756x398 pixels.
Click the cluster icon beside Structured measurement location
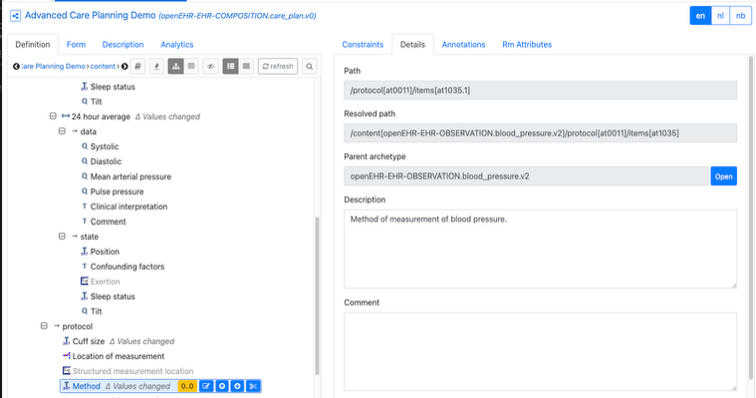(x=67, y=371)
